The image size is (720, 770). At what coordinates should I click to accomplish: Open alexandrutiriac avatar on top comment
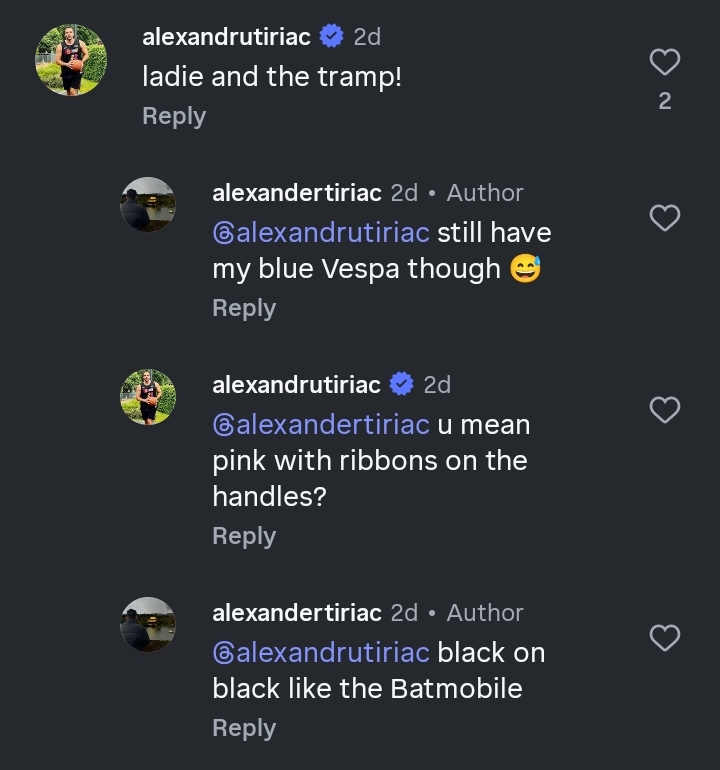pyautogui.click(x=71, y=60)
